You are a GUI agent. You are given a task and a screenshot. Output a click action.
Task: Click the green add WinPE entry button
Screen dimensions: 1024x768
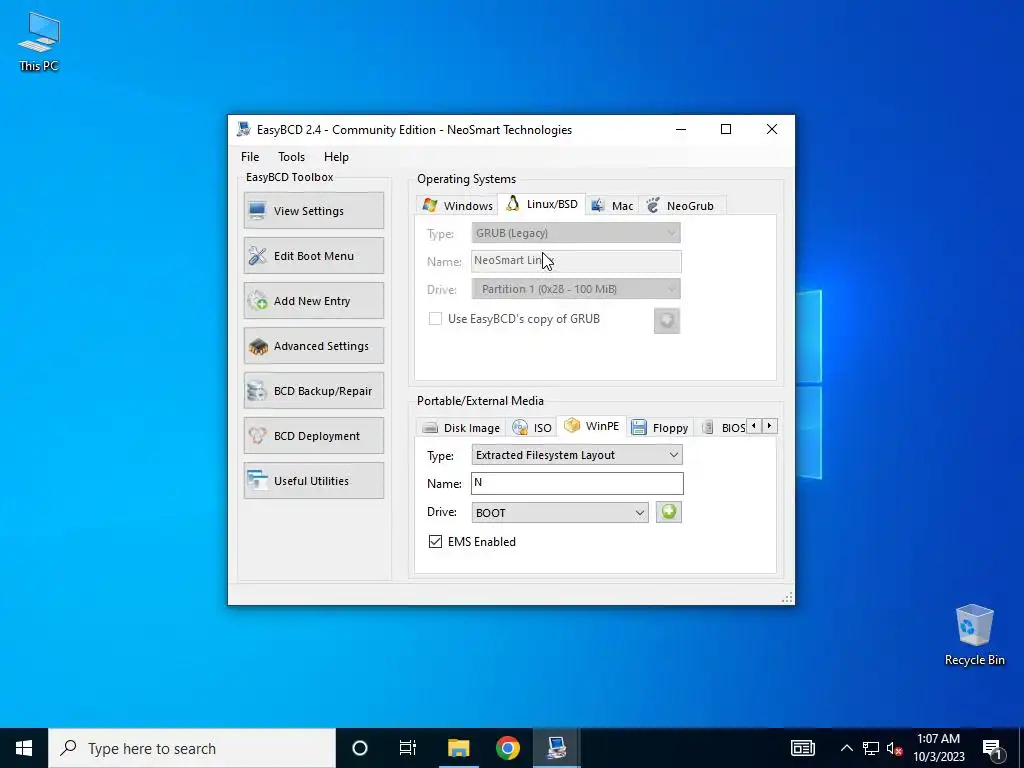point(669,512)
